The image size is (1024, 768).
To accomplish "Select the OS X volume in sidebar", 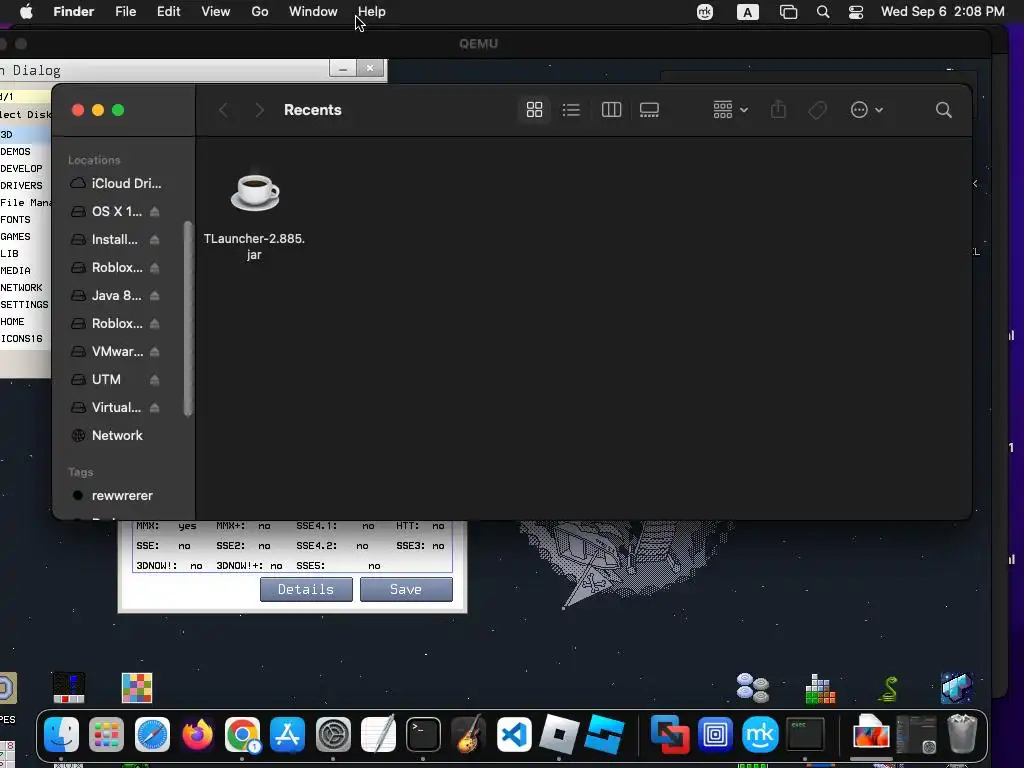I will tap(107, 212).
